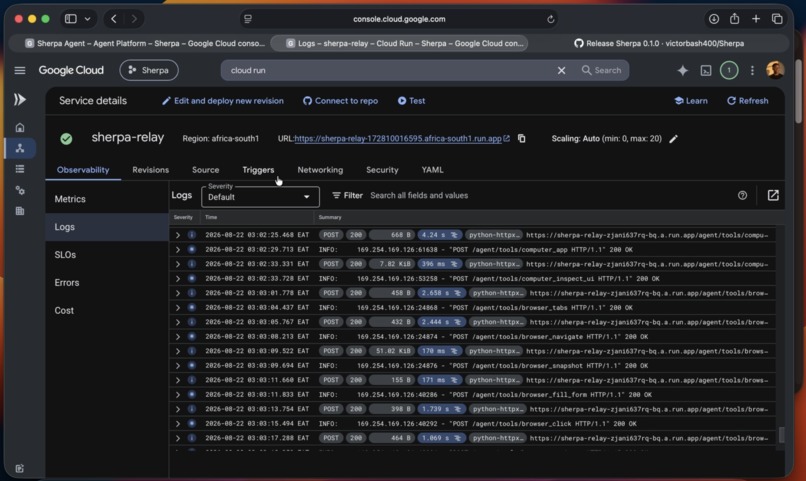Screen dimensions: 806x481
Task: Go back with Safari back arrow
Action: (x=114, y=19)
